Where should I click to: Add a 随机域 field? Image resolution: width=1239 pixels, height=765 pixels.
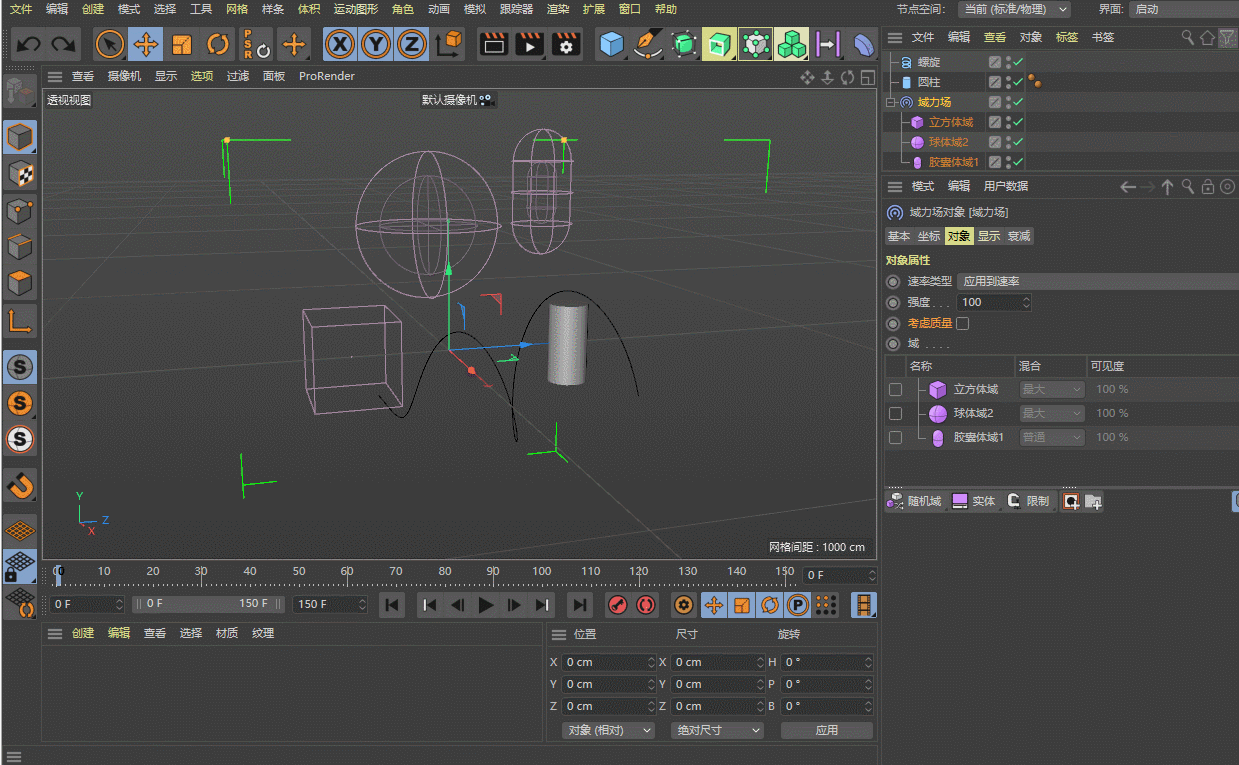pyautogui.click(x=914, y=501)
